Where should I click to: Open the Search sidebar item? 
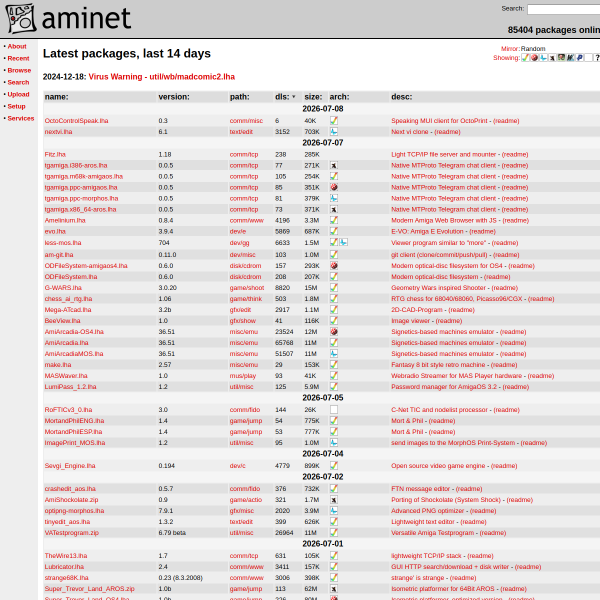pyautogui.click(x=18, y=82)
